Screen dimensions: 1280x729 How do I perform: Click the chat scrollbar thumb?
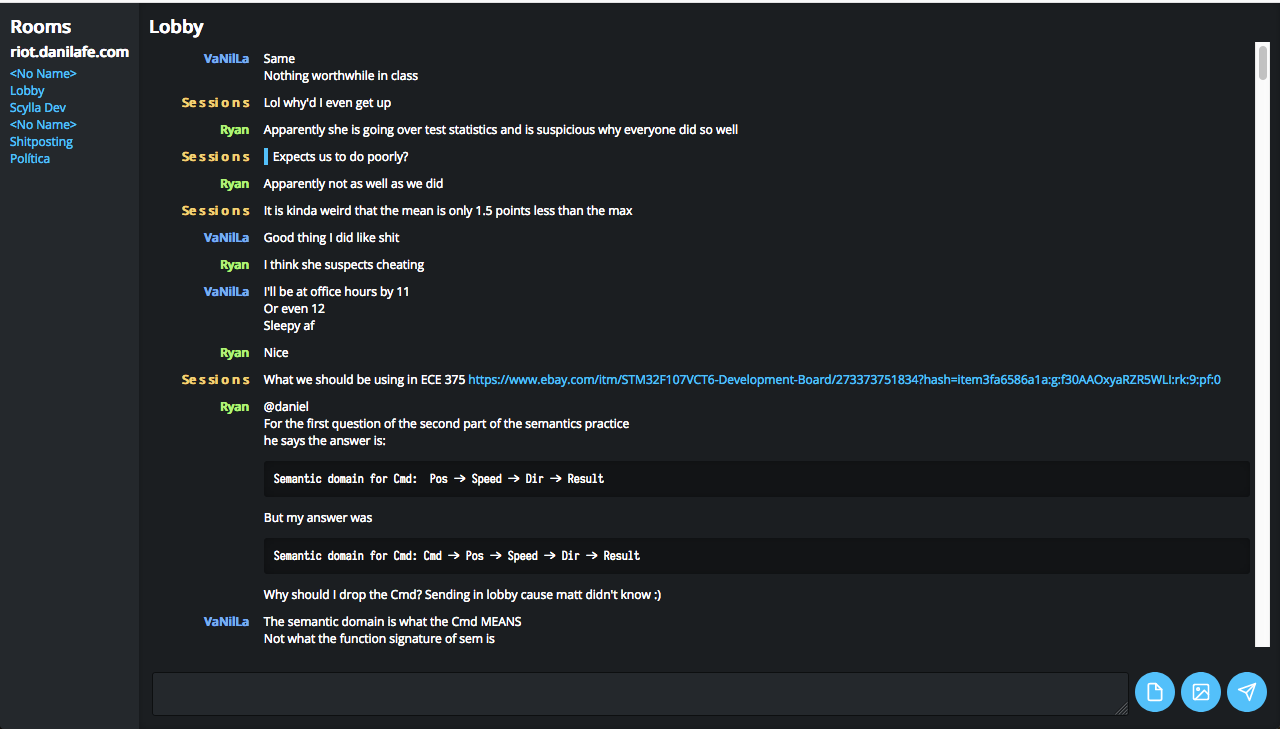click(x=1262, y=62)
